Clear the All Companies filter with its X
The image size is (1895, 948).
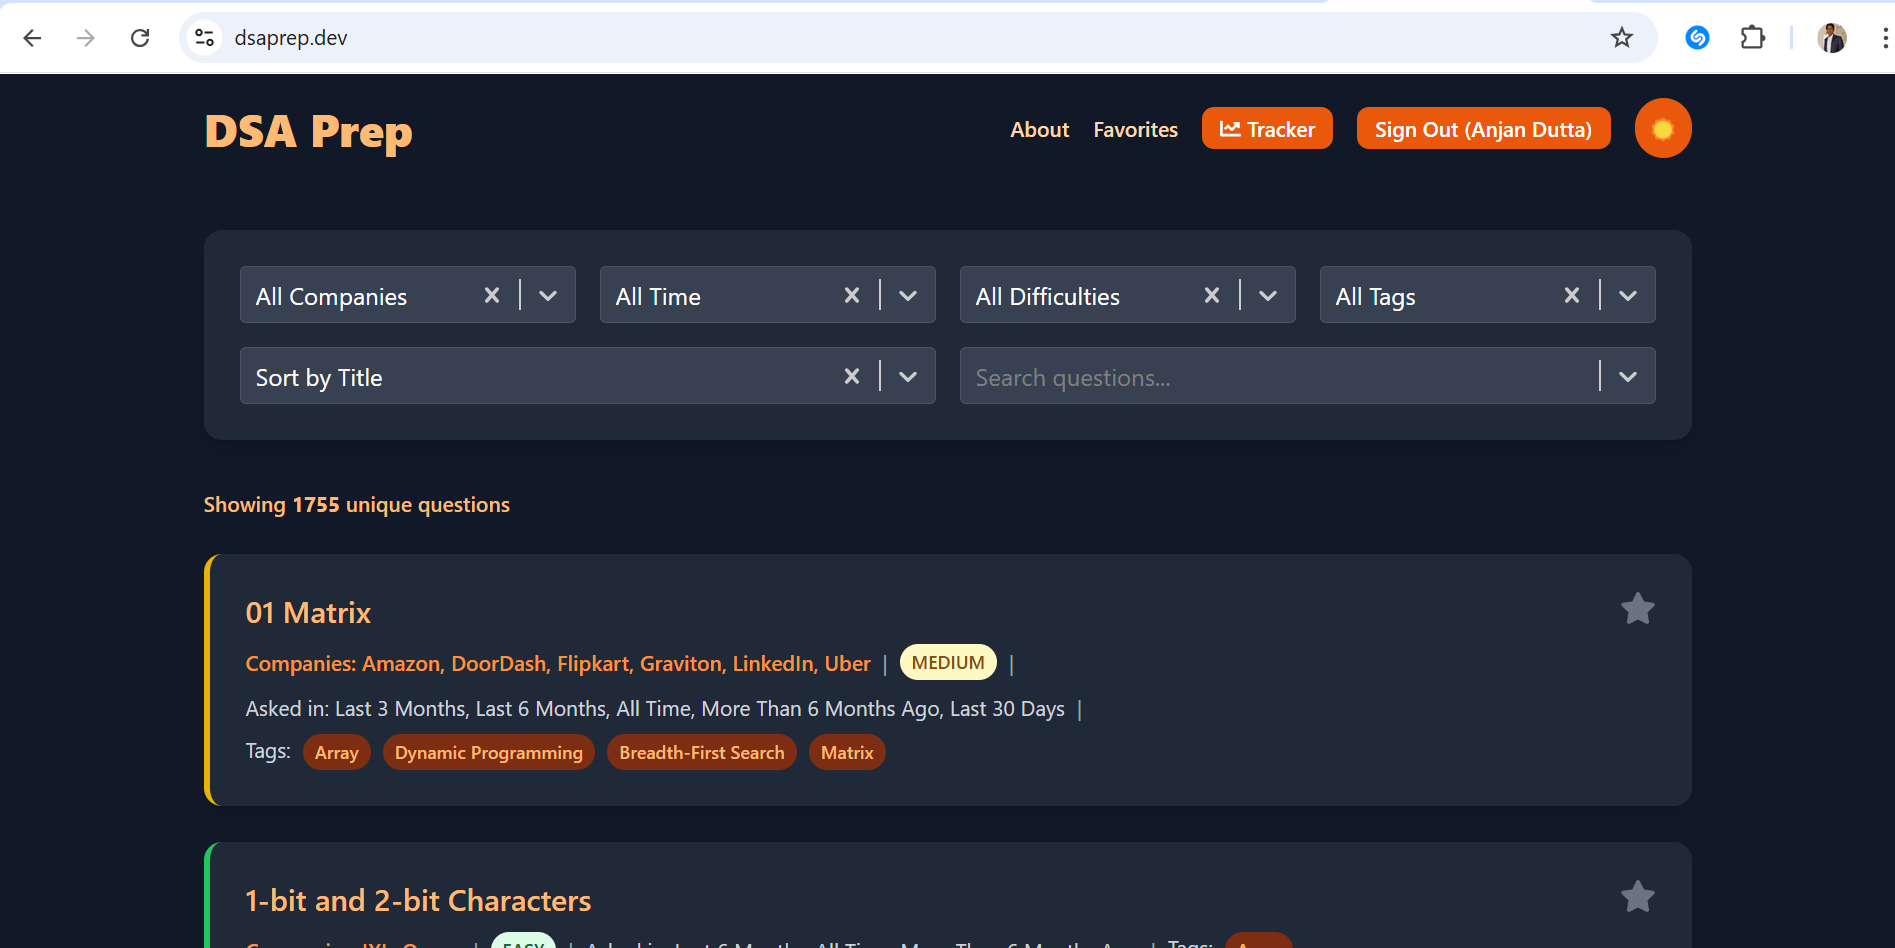pyautogui.click(x=491, y=294)
